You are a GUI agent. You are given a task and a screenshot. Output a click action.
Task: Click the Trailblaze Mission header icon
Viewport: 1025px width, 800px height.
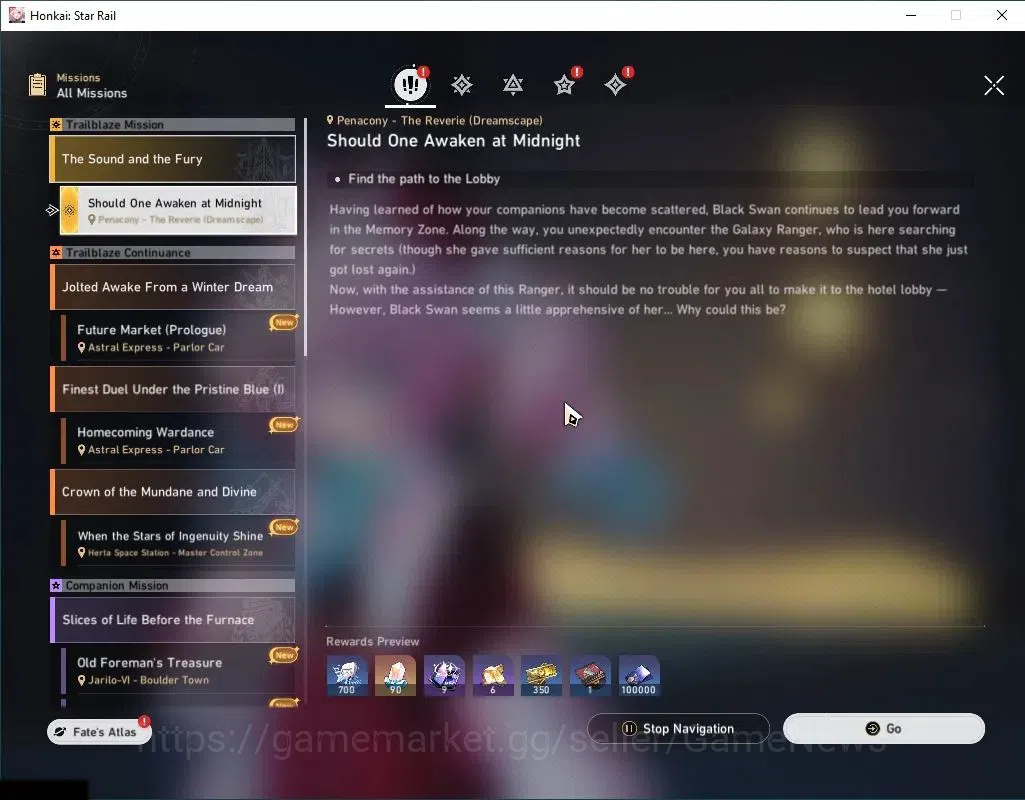click(56, 125)
